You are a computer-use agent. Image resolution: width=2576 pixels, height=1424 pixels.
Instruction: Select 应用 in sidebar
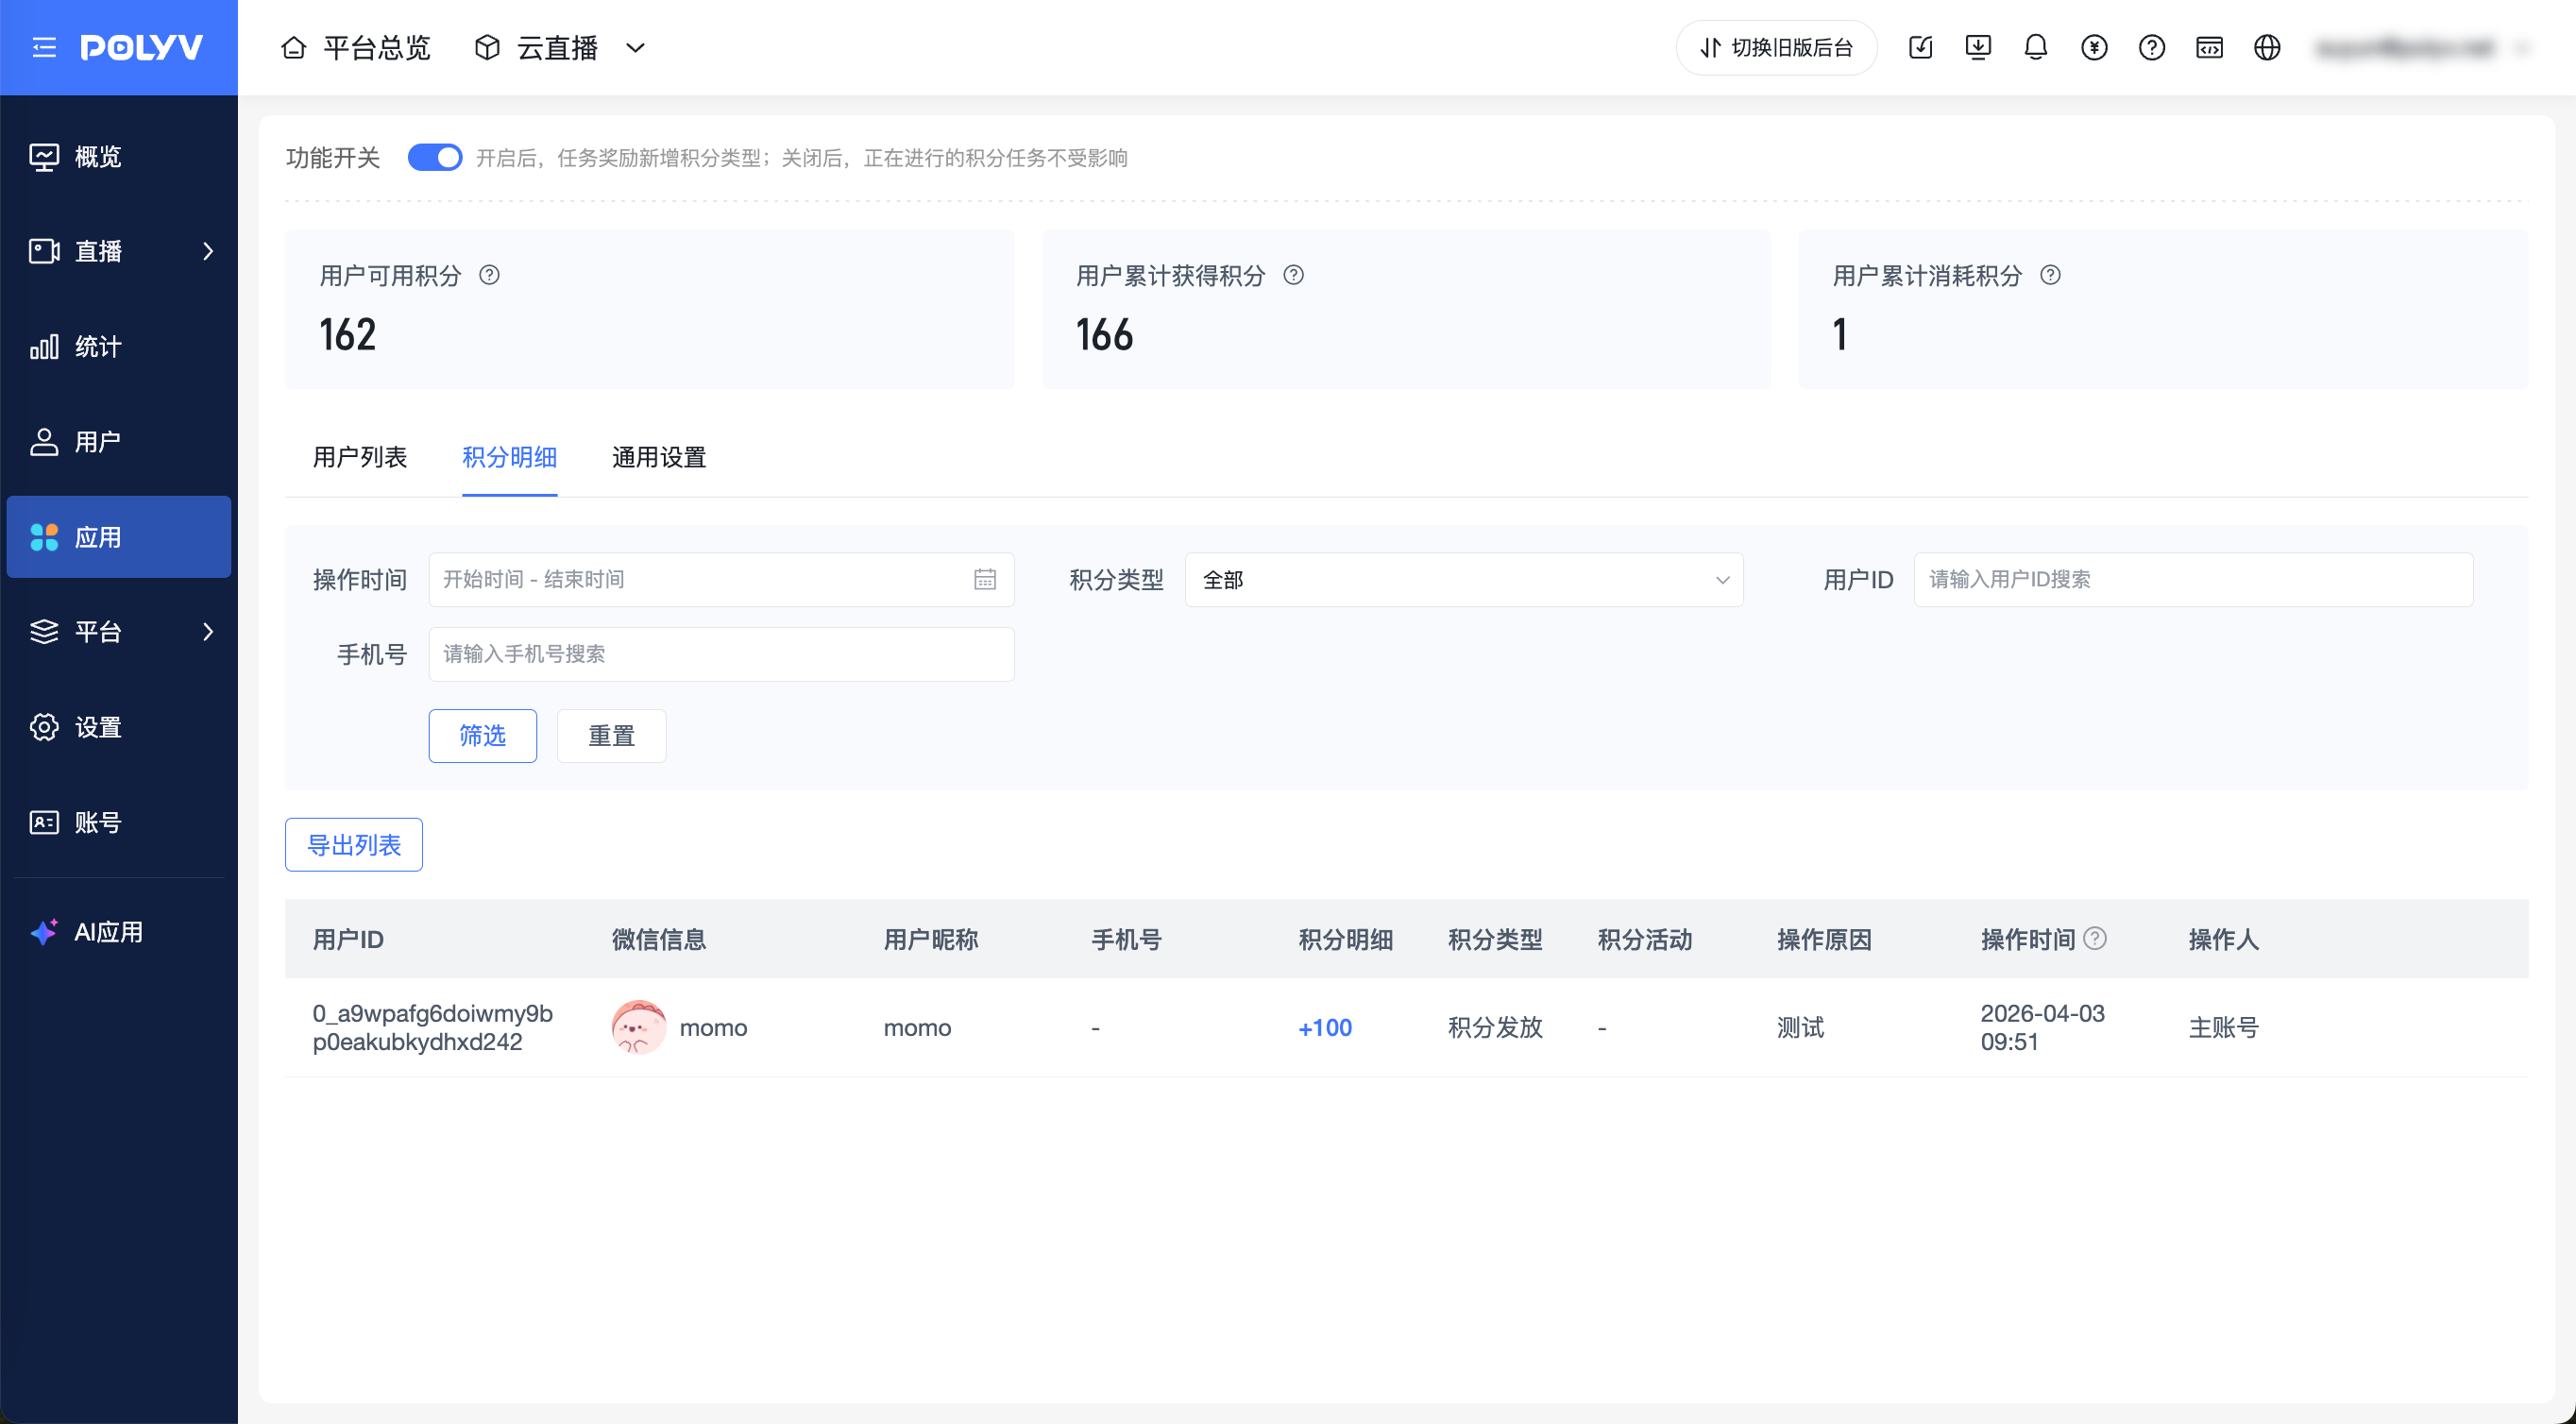pos(119,537)
